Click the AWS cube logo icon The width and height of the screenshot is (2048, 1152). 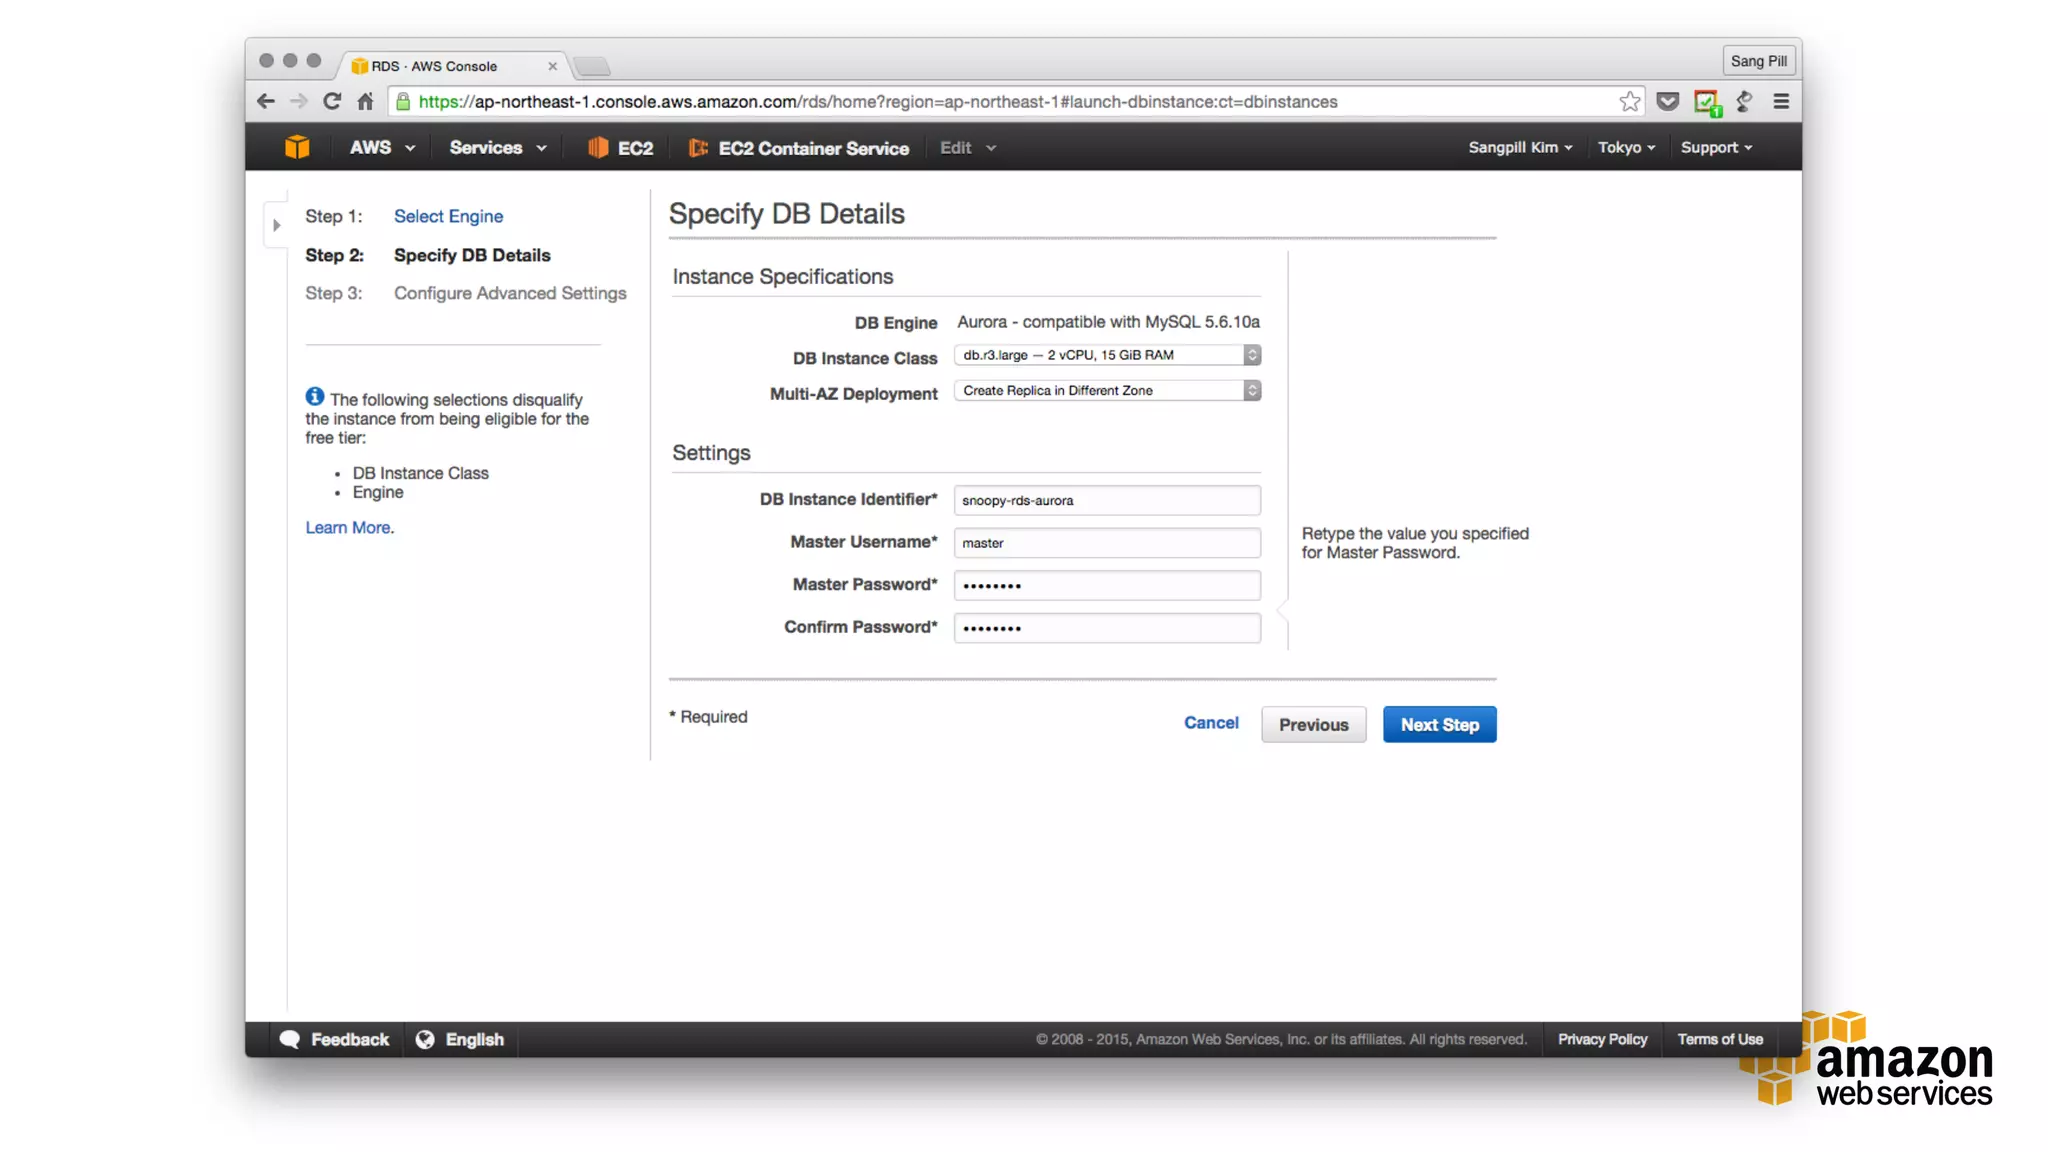click(297, 147)
